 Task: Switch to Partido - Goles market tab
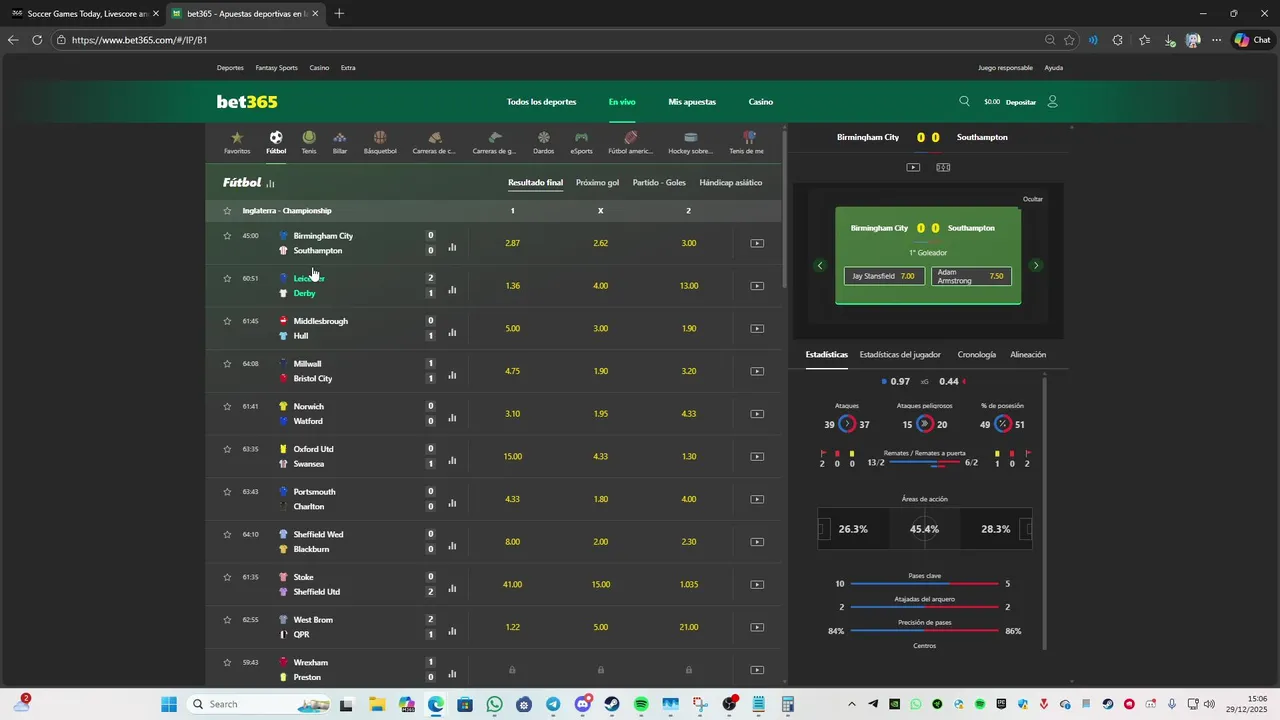(659, 183)
